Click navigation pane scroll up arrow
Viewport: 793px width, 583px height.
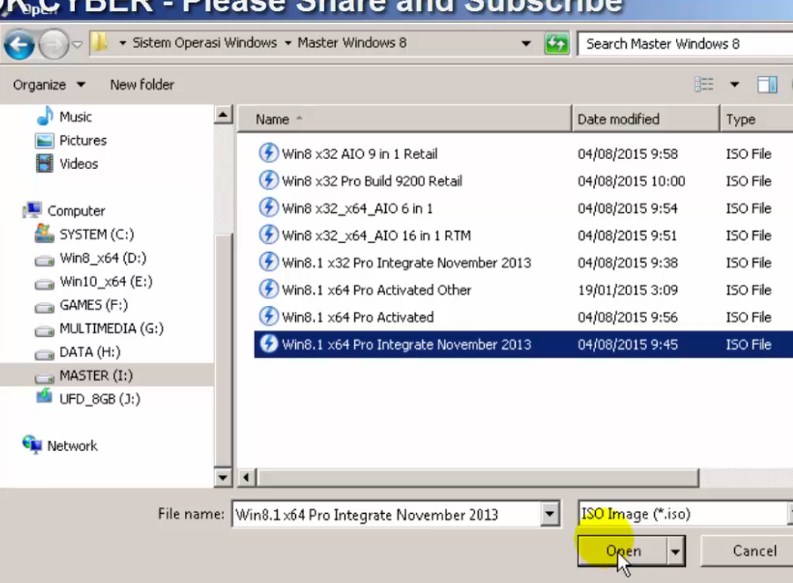click(223, 115)
